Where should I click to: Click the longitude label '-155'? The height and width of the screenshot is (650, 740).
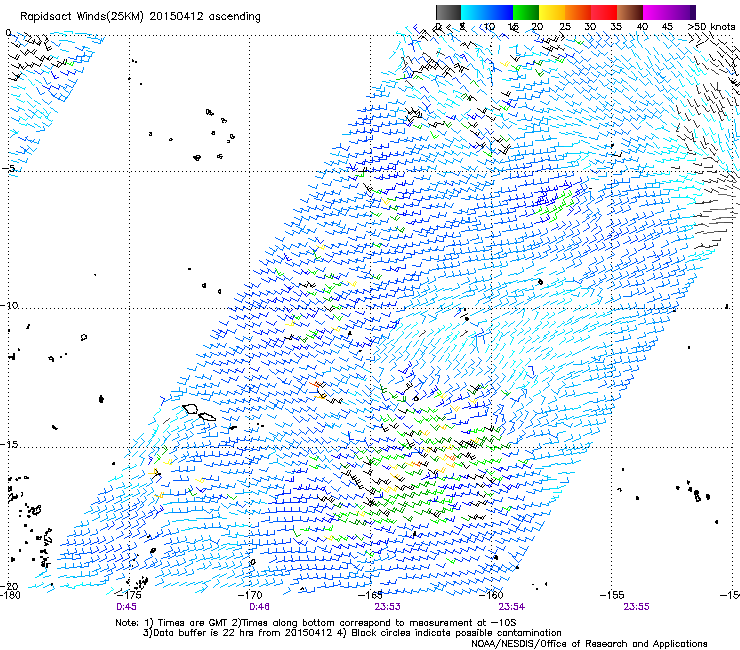point(612,594)
